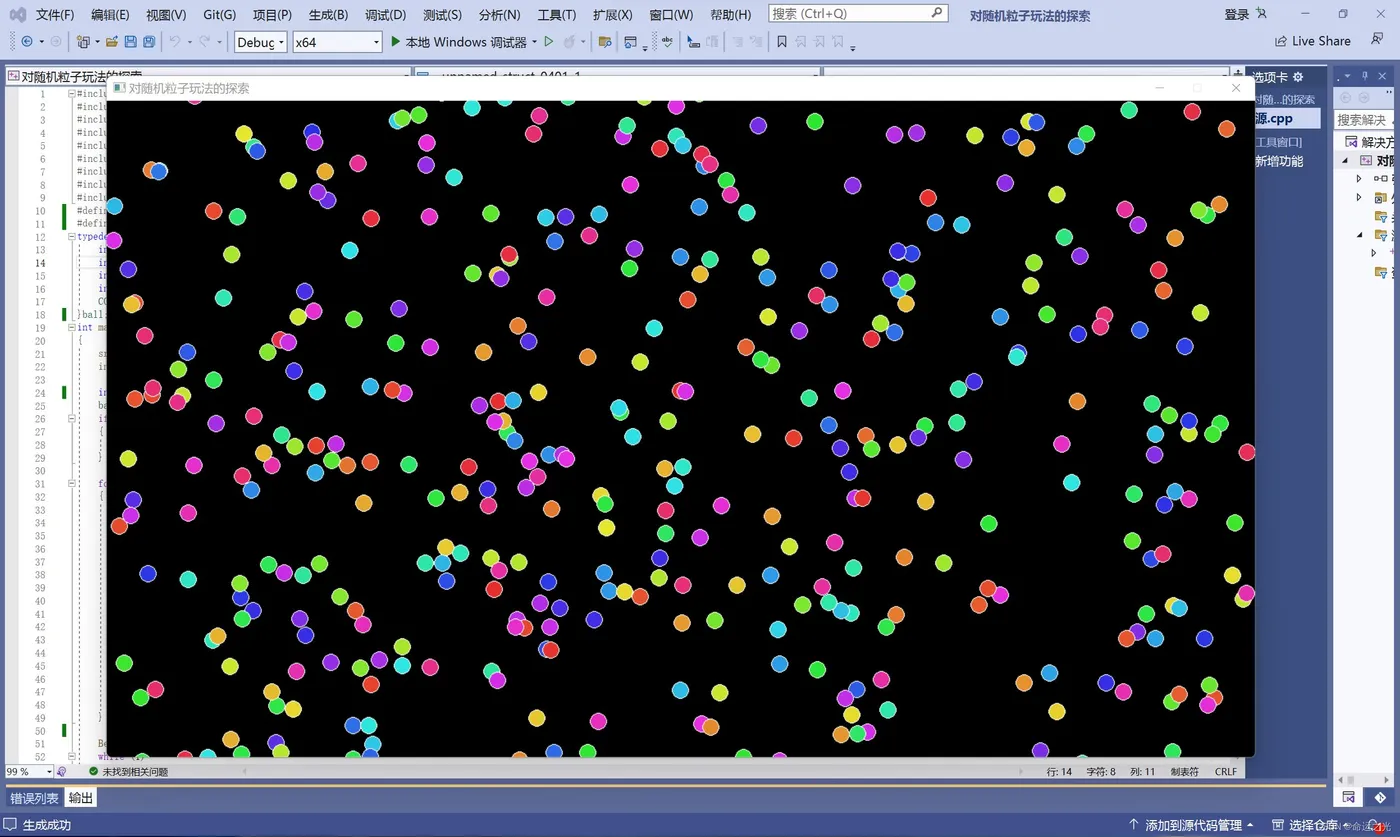Click the 搜索解决 search field in Solution Explorer
The image size is (1400, 837).
(1365, 119)
